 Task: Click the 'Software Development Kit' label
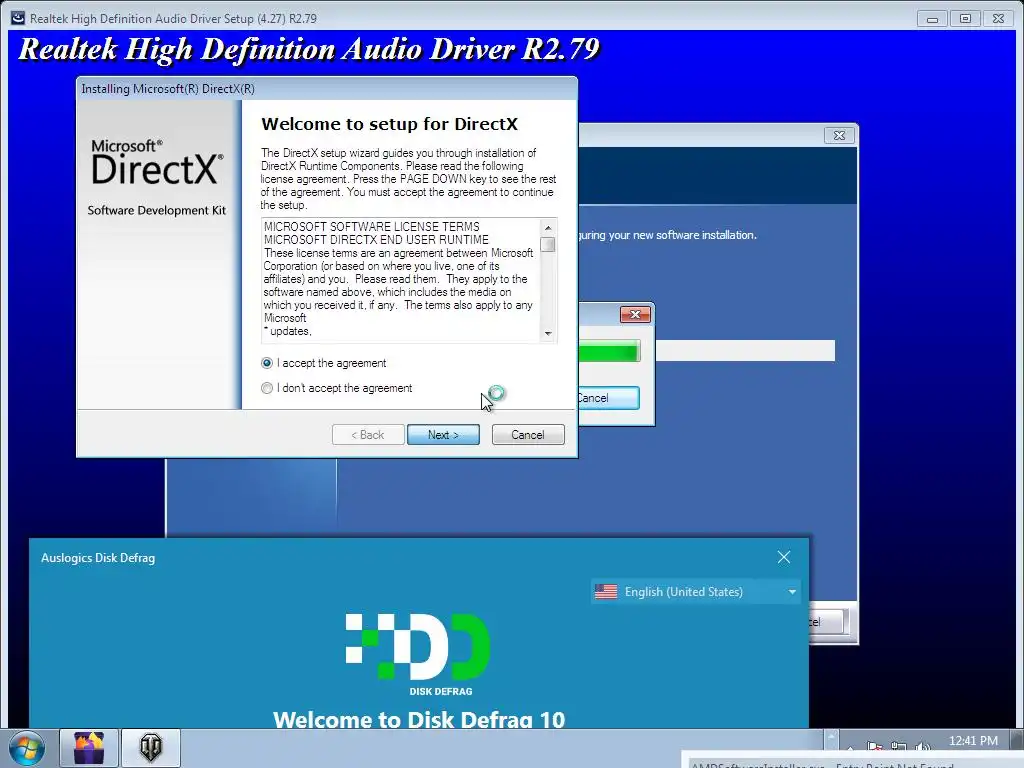(x=157, y=210)
